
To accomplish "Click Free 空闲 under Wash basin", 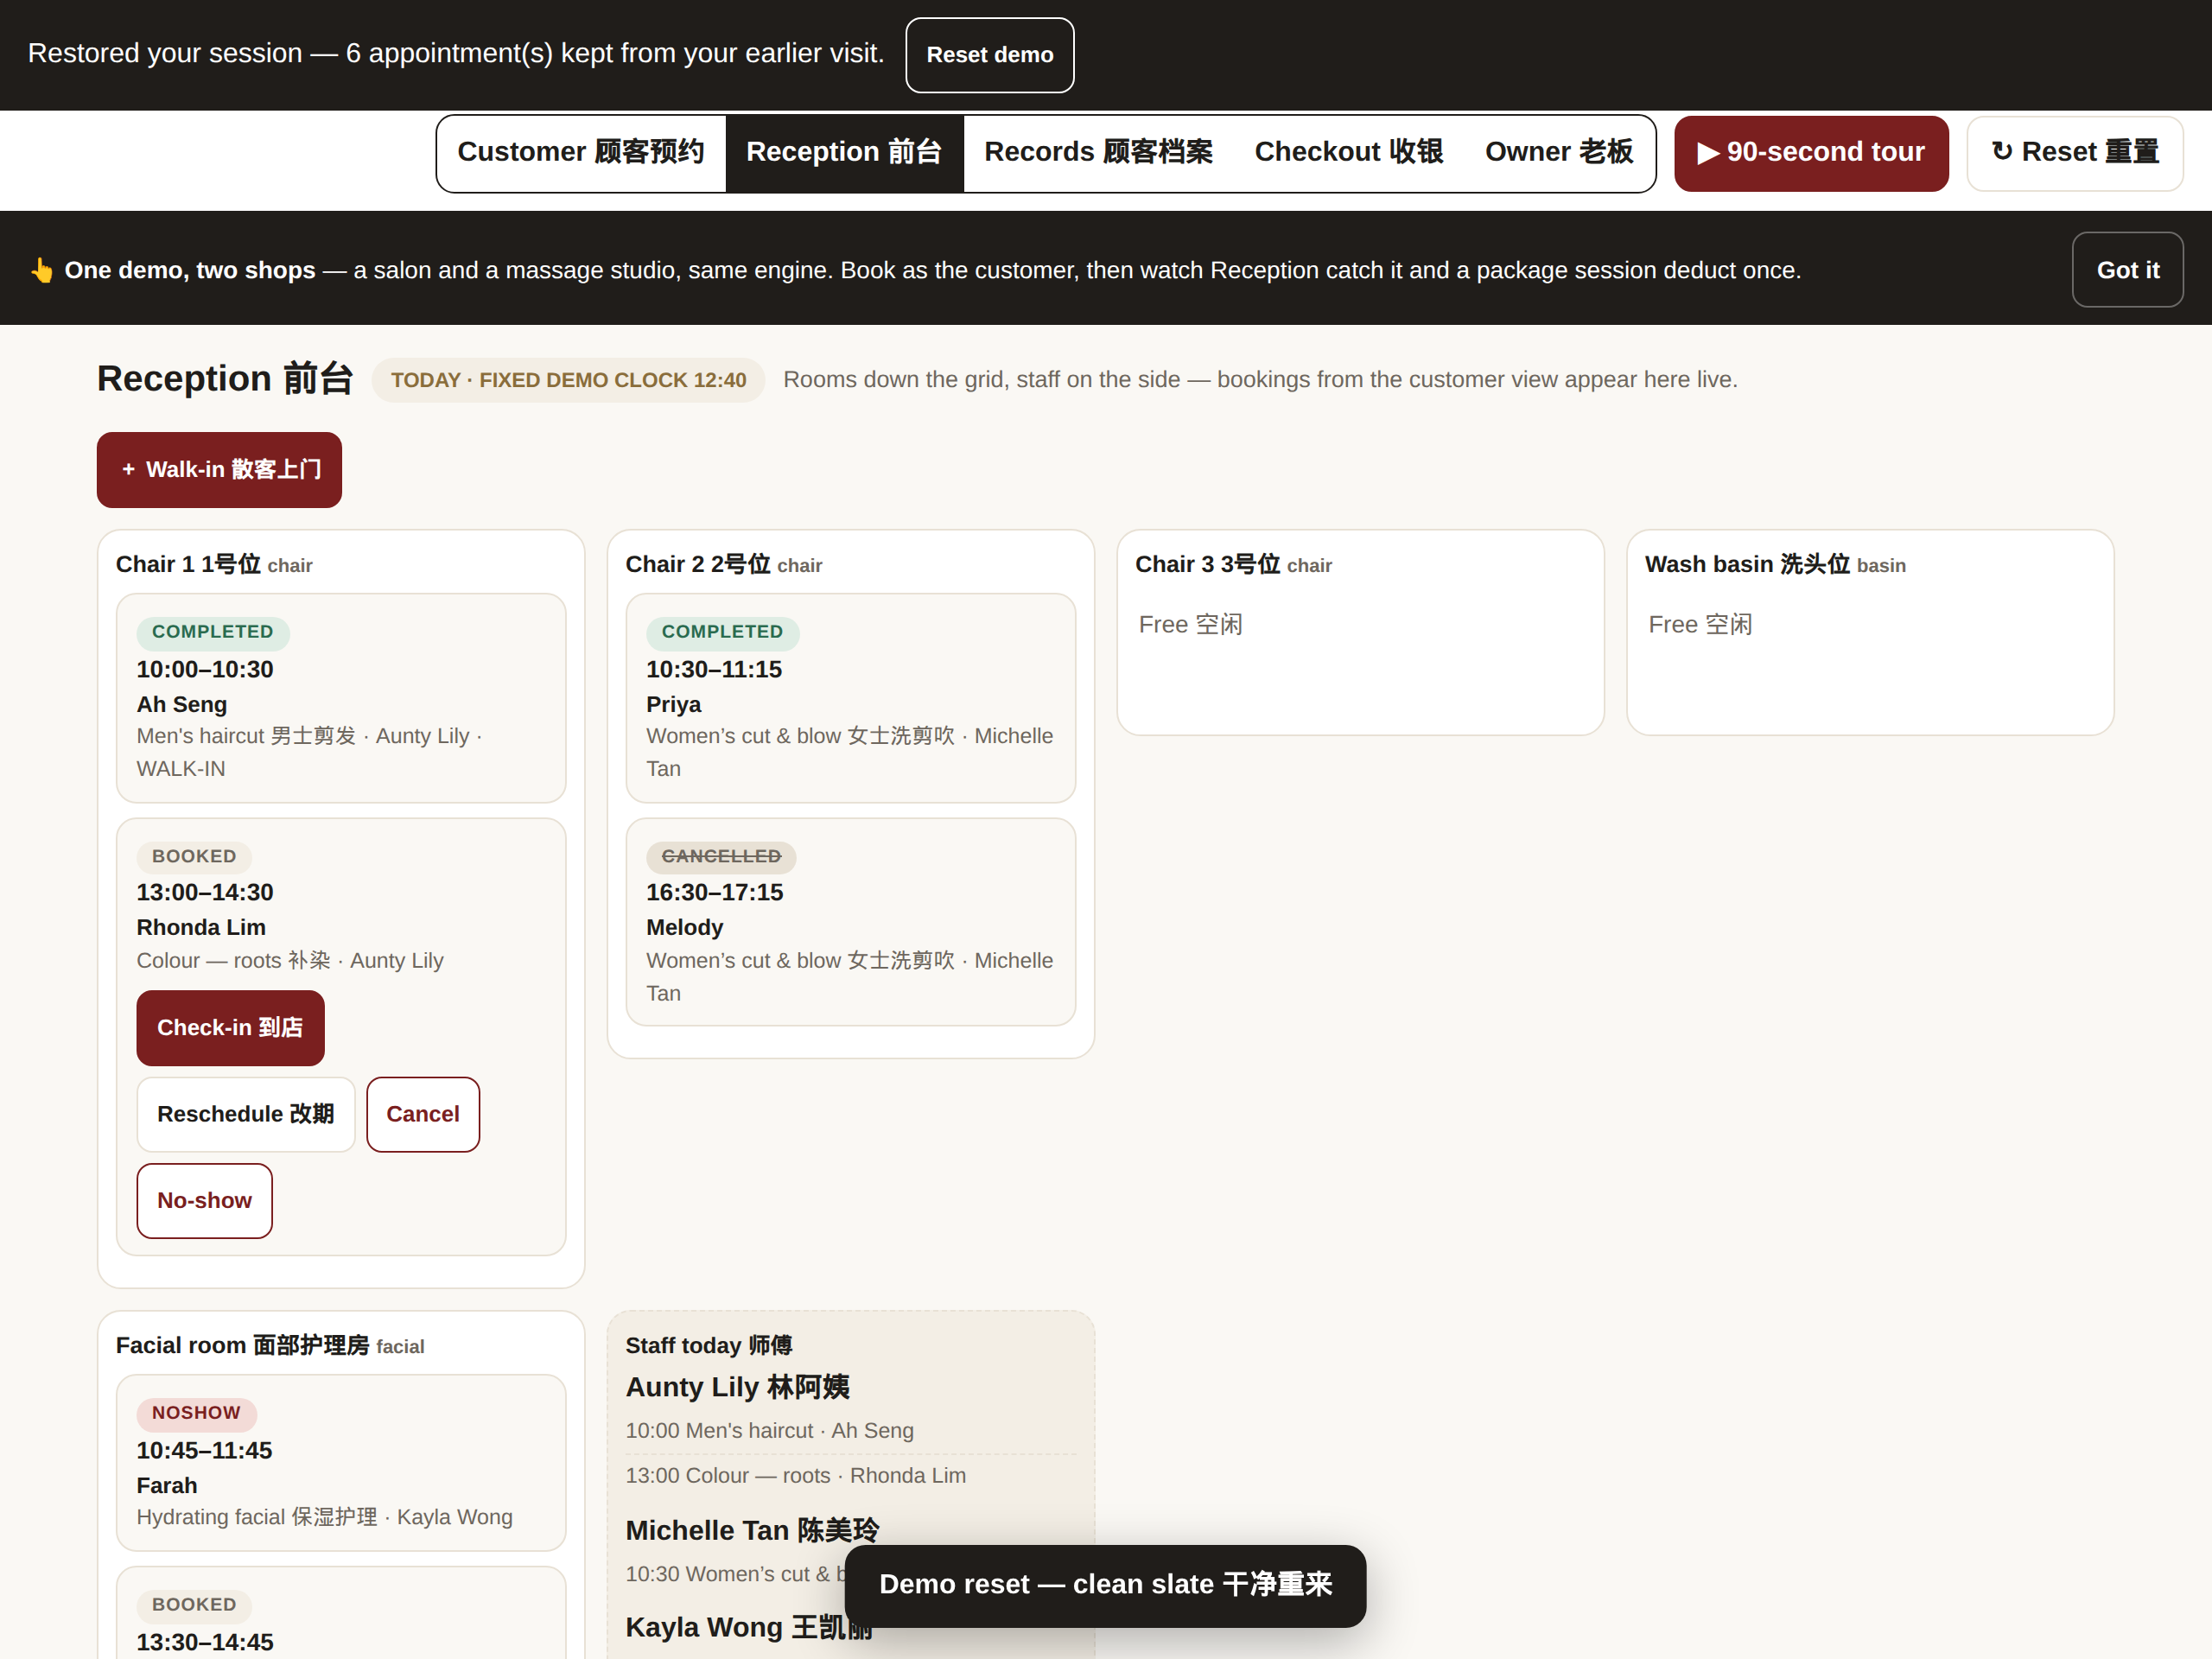I will tap(1700, 625).
